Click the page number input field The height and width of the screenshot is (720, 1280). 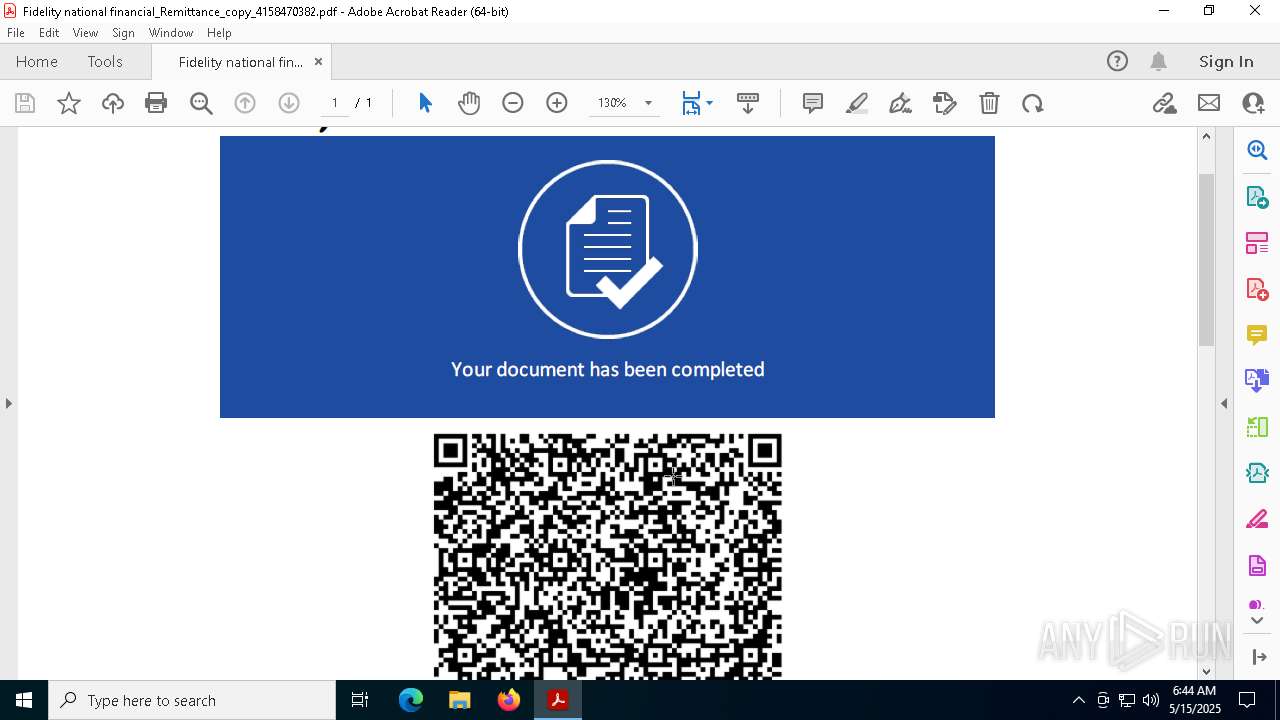coord(335,103)
